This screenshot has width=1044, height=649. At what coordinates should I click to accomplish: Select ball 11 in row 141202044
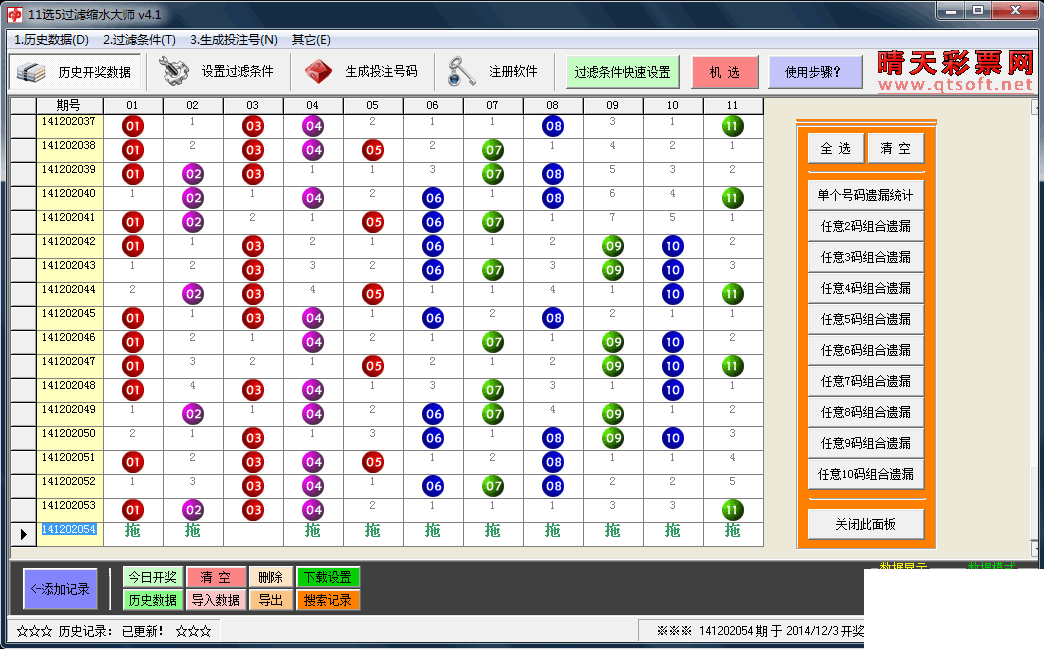(732, 294)
